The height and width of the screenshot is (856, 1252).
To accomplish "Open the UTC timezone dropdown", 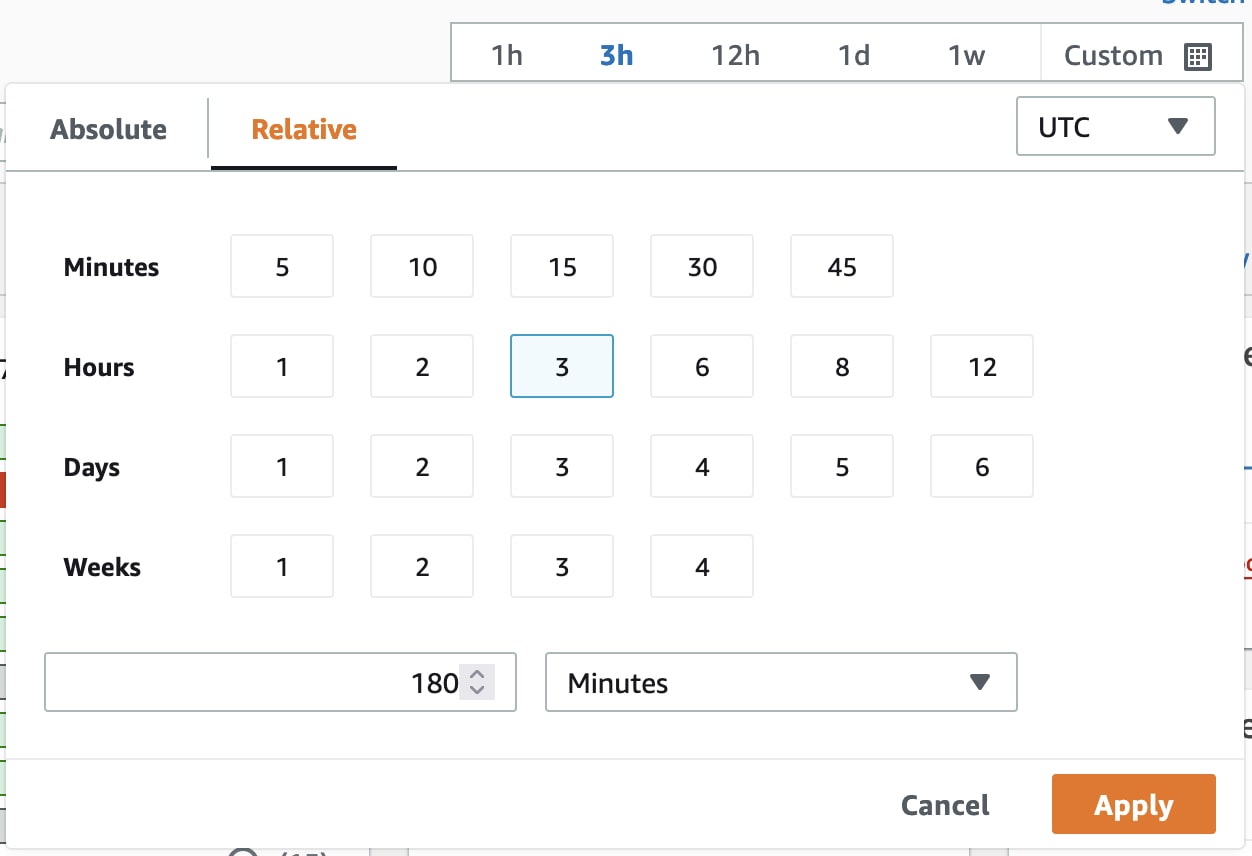I will (1115, 126).
